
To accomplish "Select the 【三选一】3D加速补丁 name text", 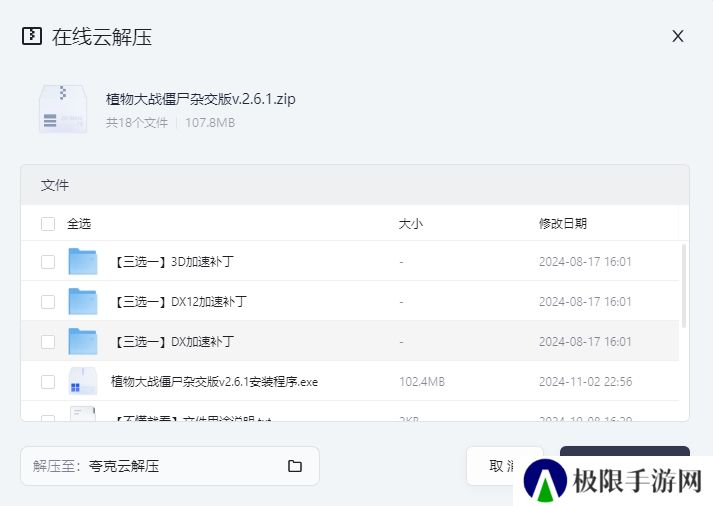I will click(173, 262).
